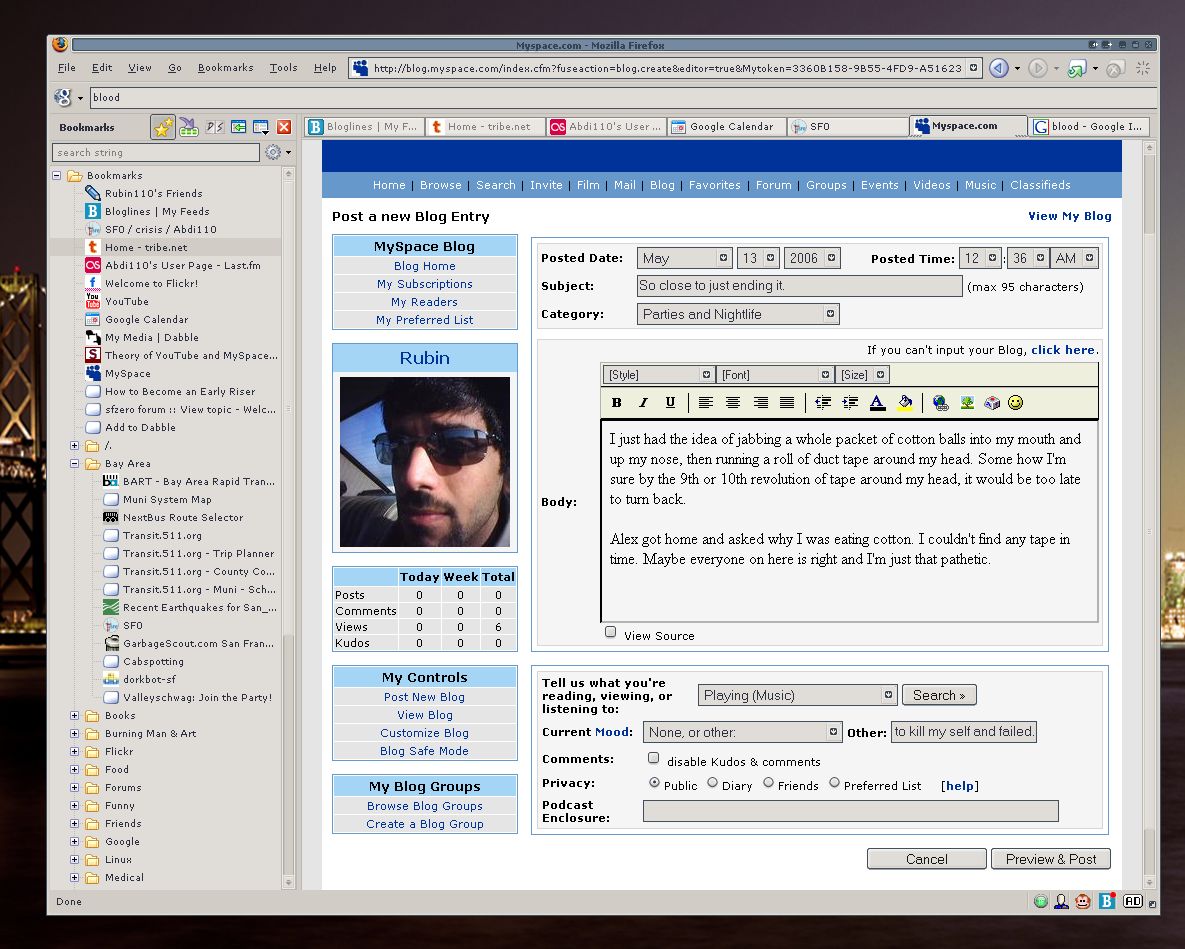1185x949 pixels.
Task: Close the Bookmarks sidebar with red X
Action: tap(284, 127)
